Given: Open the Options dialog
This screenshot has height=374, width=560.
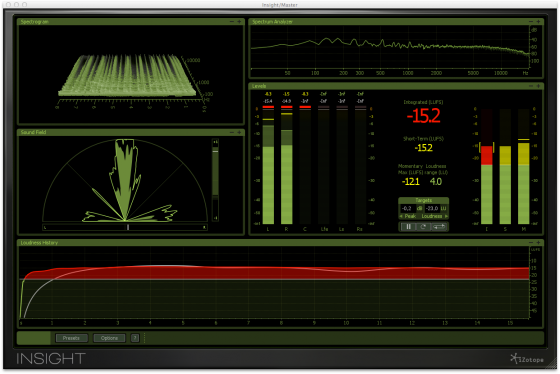Looking at the screenshot, I should (x=109, y=338).
